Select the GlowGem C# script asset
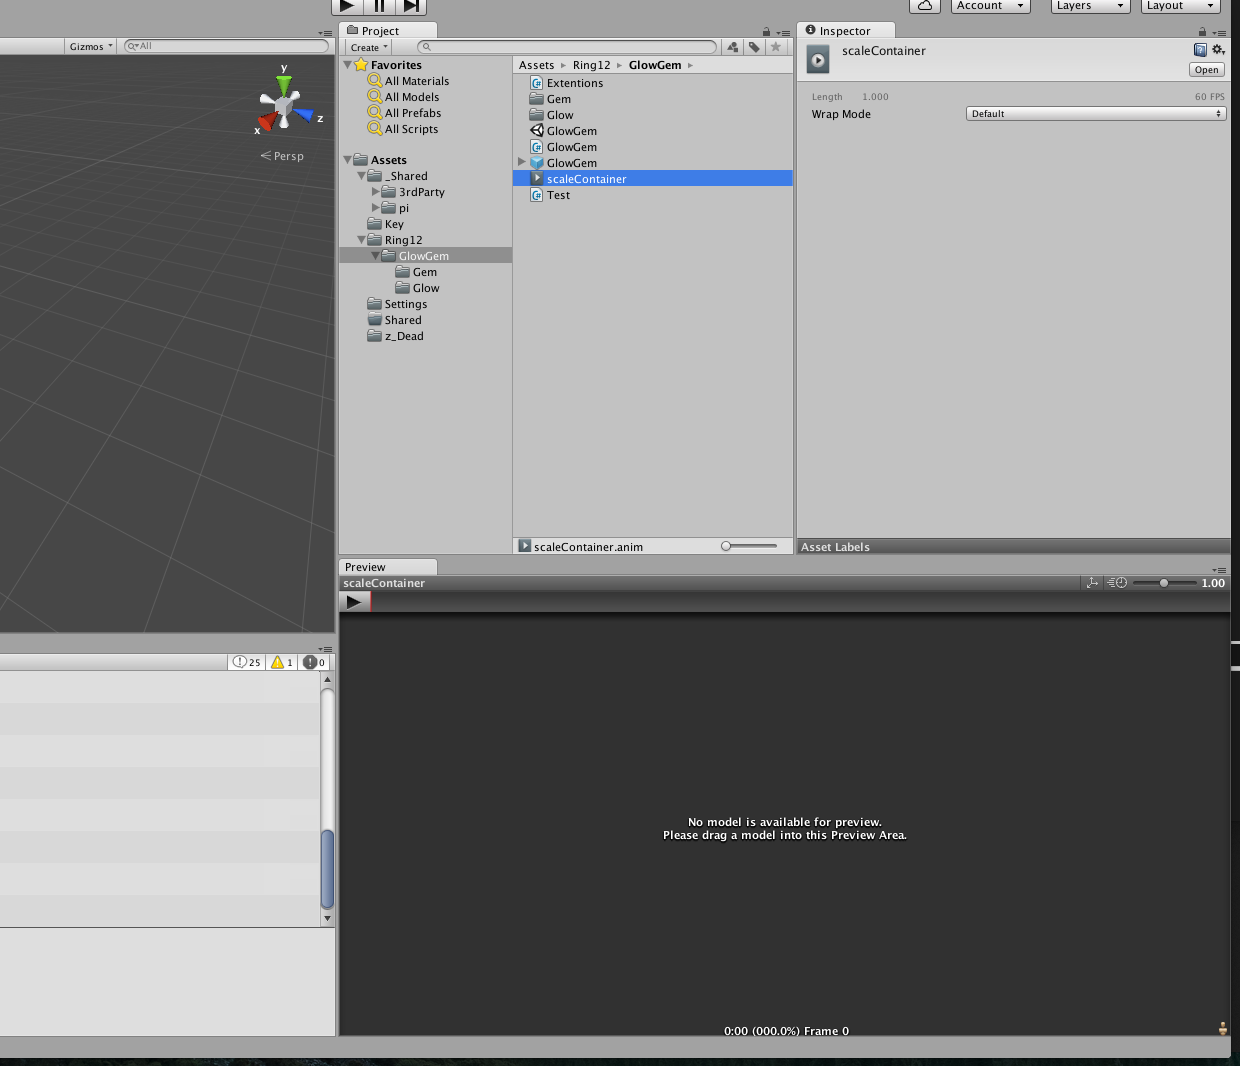Screen dimensions: 1240x1066 pos(572,147)
